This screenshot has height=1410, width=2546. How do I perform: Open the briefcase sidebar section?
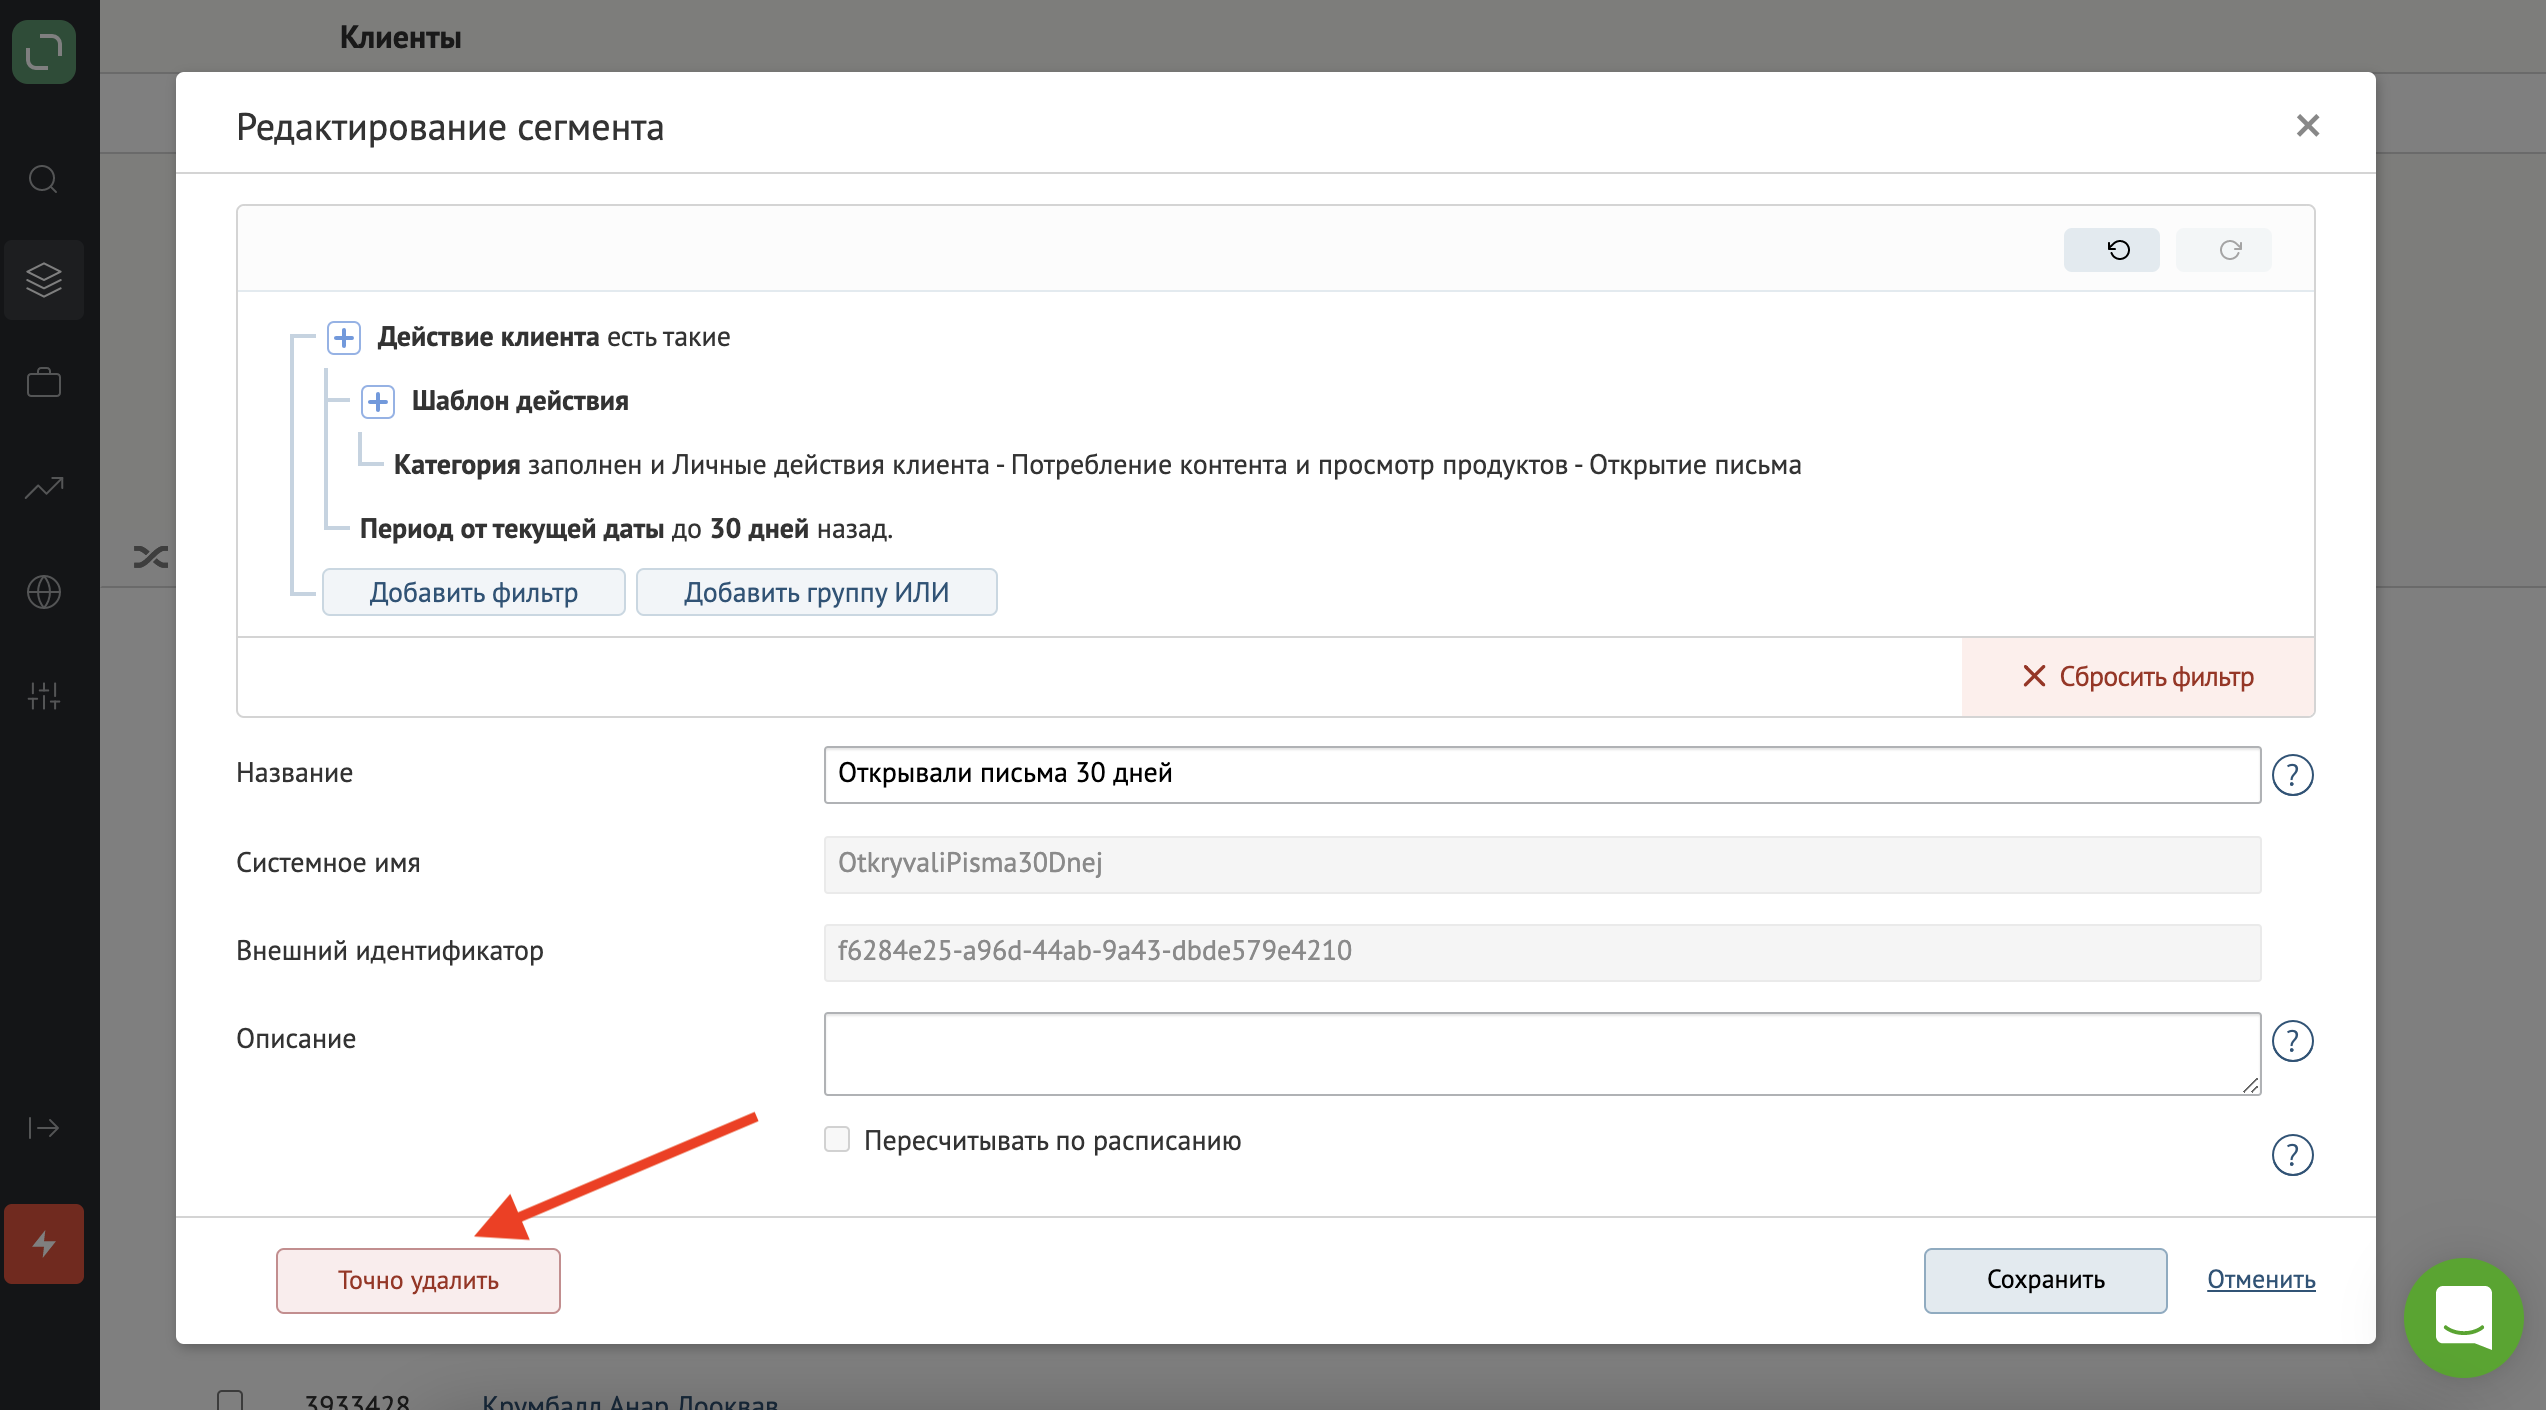pyautogui.click(x=44, y=383)
